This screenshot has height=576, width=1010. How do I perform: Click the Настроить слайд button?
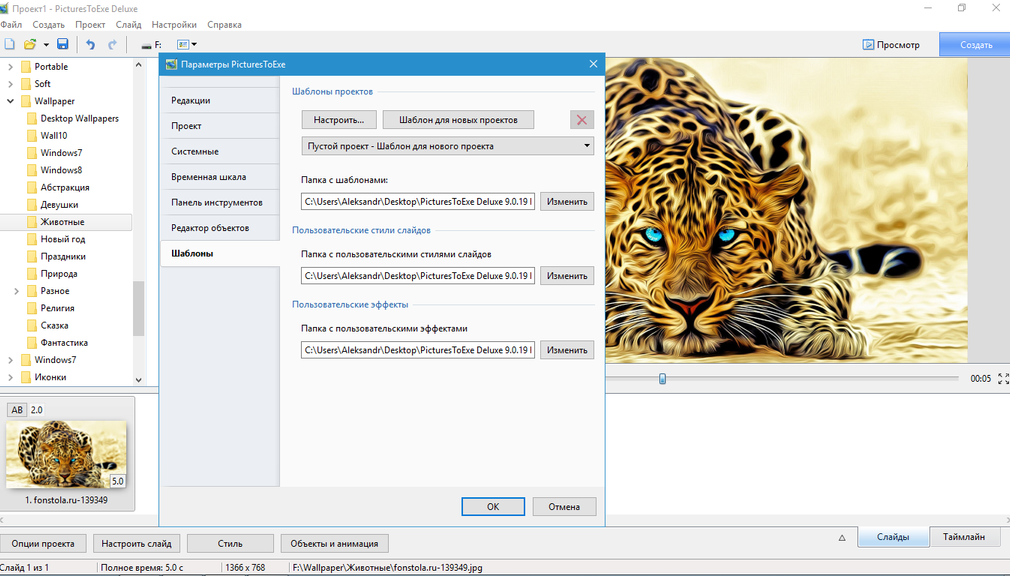(x=137, y=544)
